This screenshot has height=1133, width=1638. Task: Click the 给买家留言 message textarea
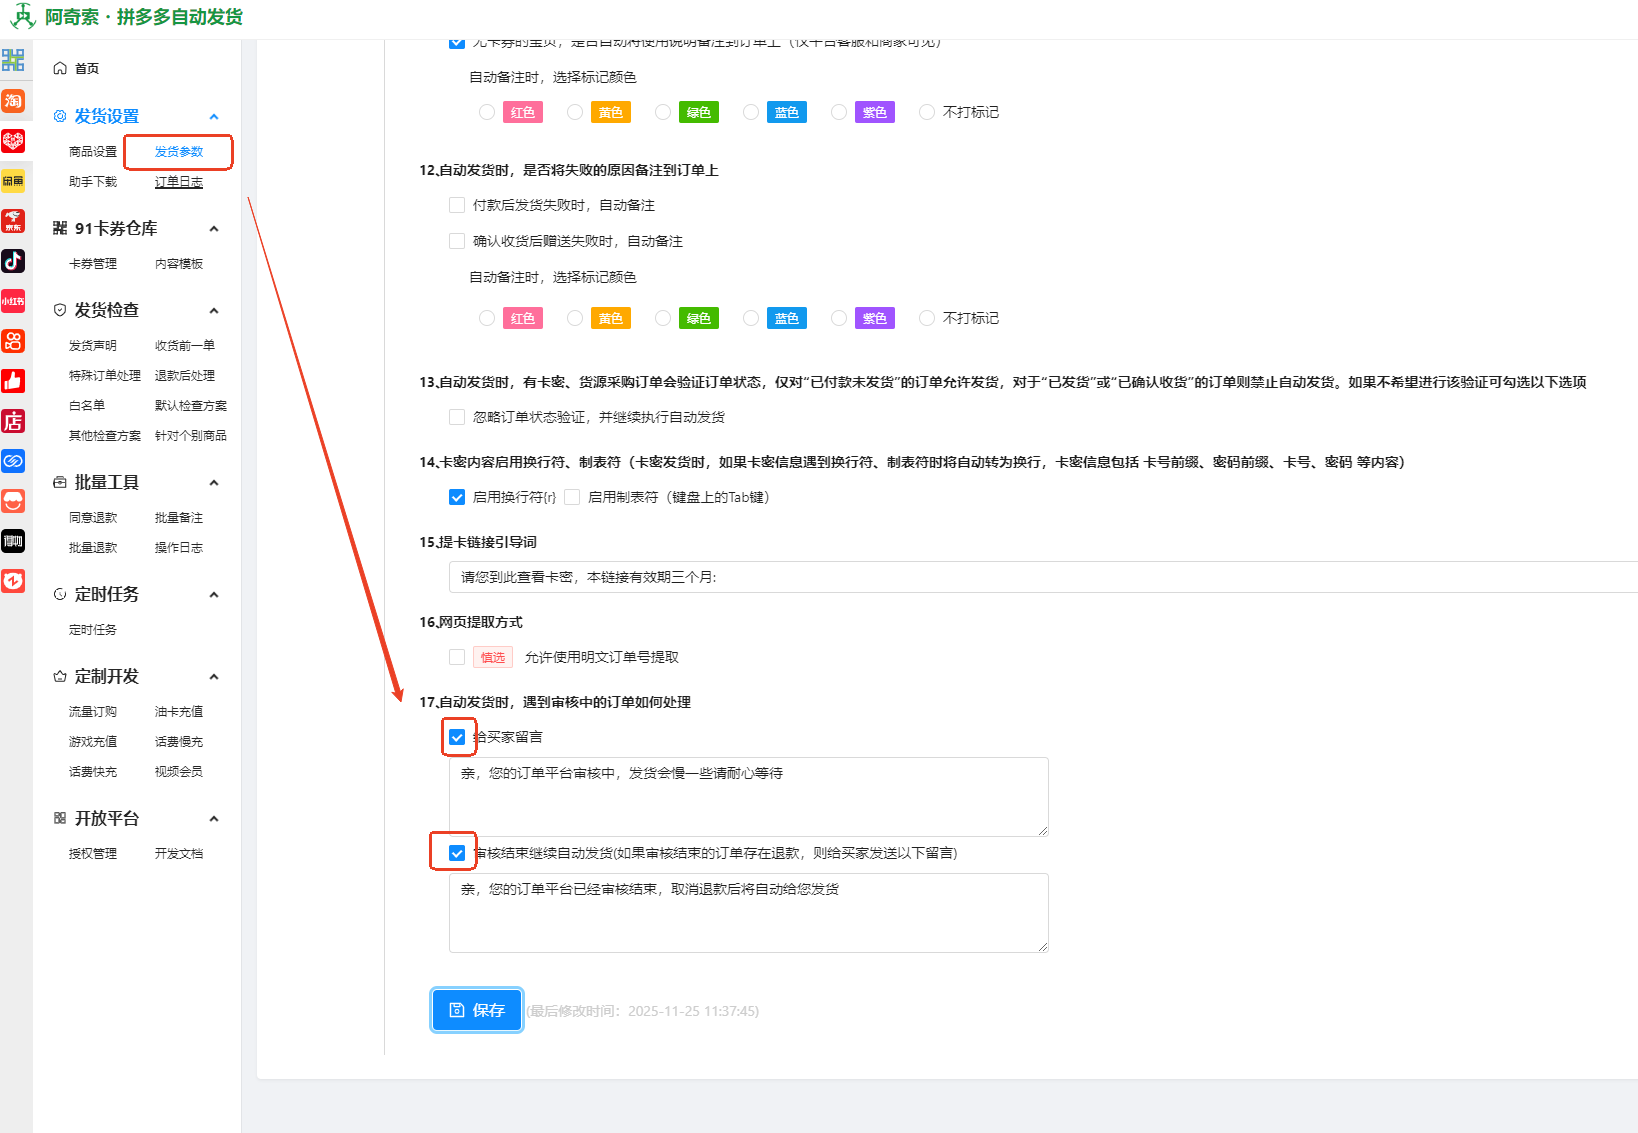[749, 797]
